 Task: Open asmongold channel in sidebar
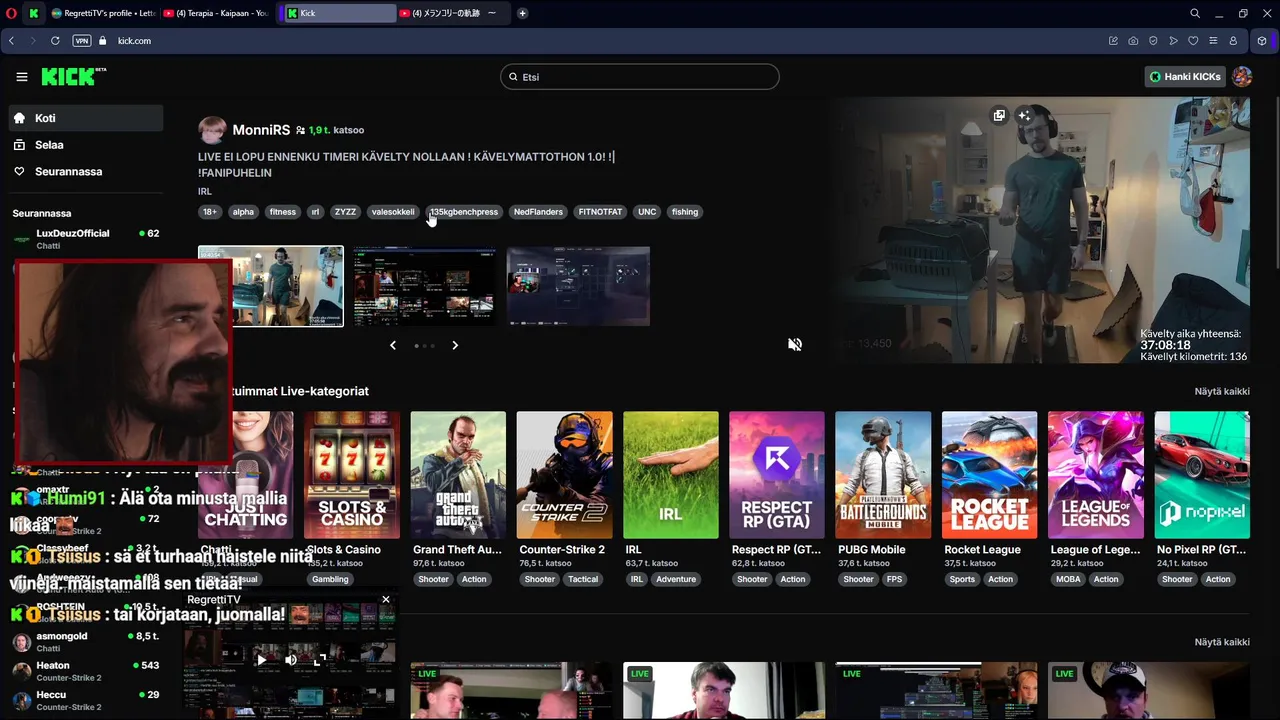pos(86,642)
